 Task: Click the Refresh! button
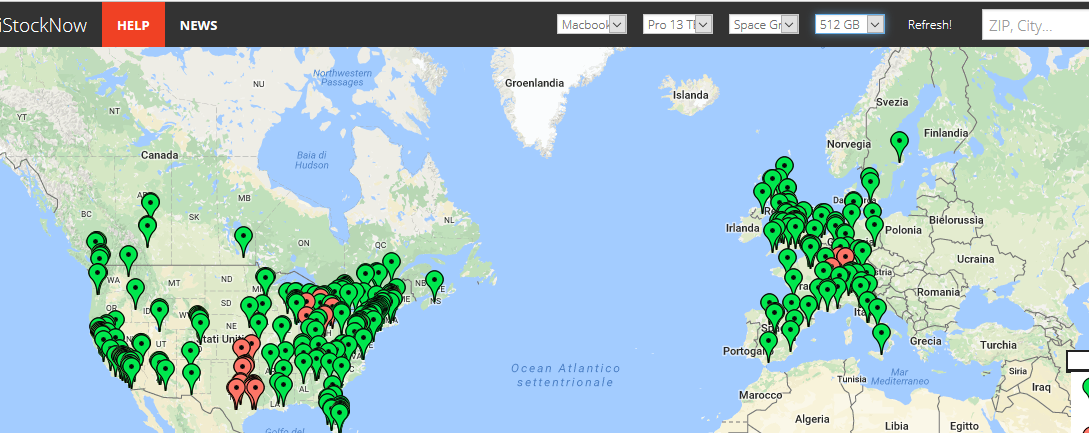(x=930, y=25)
